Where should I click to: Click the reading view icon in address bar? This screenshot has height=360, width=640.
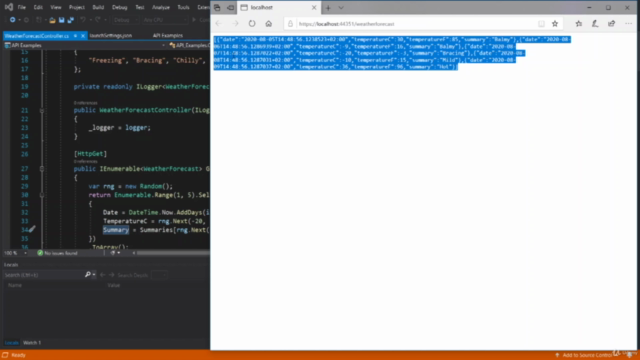541,24
